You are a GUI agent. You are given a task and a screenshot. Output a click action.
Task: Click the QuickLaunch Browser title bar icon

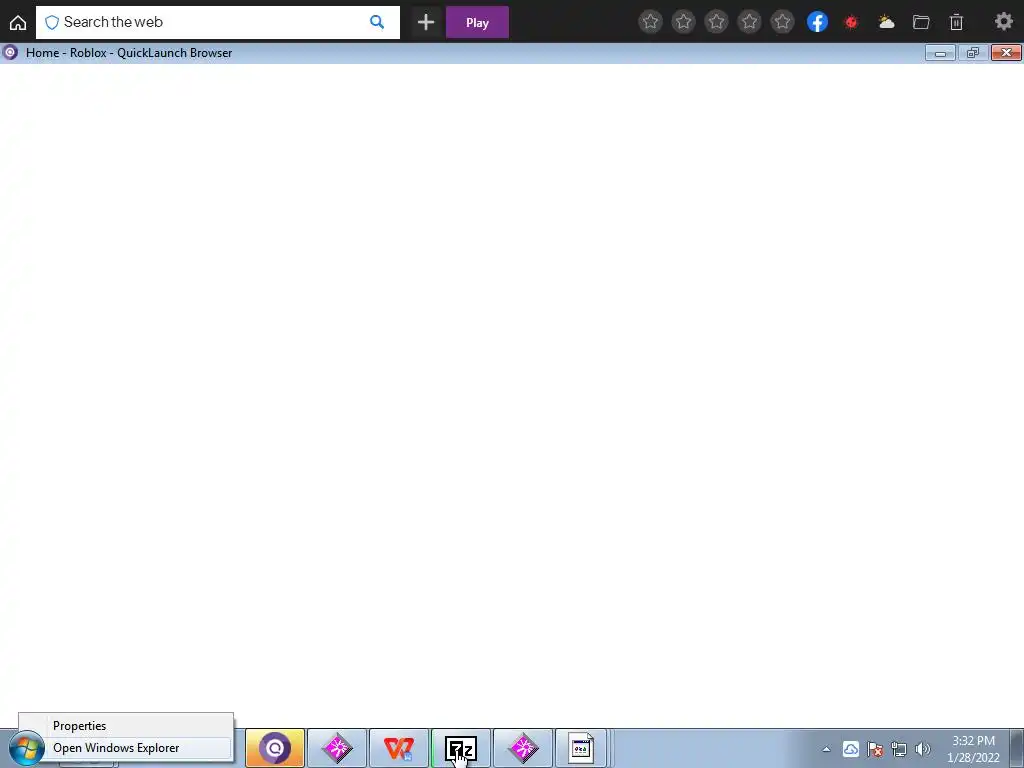tap(10, 53)
